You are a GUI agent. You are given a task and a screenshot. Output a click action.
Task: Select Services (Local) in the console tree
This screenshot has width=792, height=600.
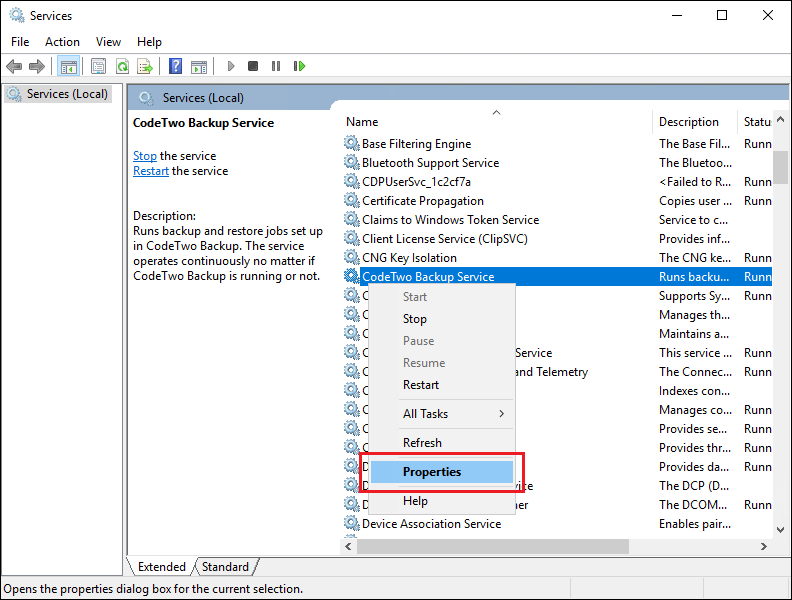pos(58,94)
